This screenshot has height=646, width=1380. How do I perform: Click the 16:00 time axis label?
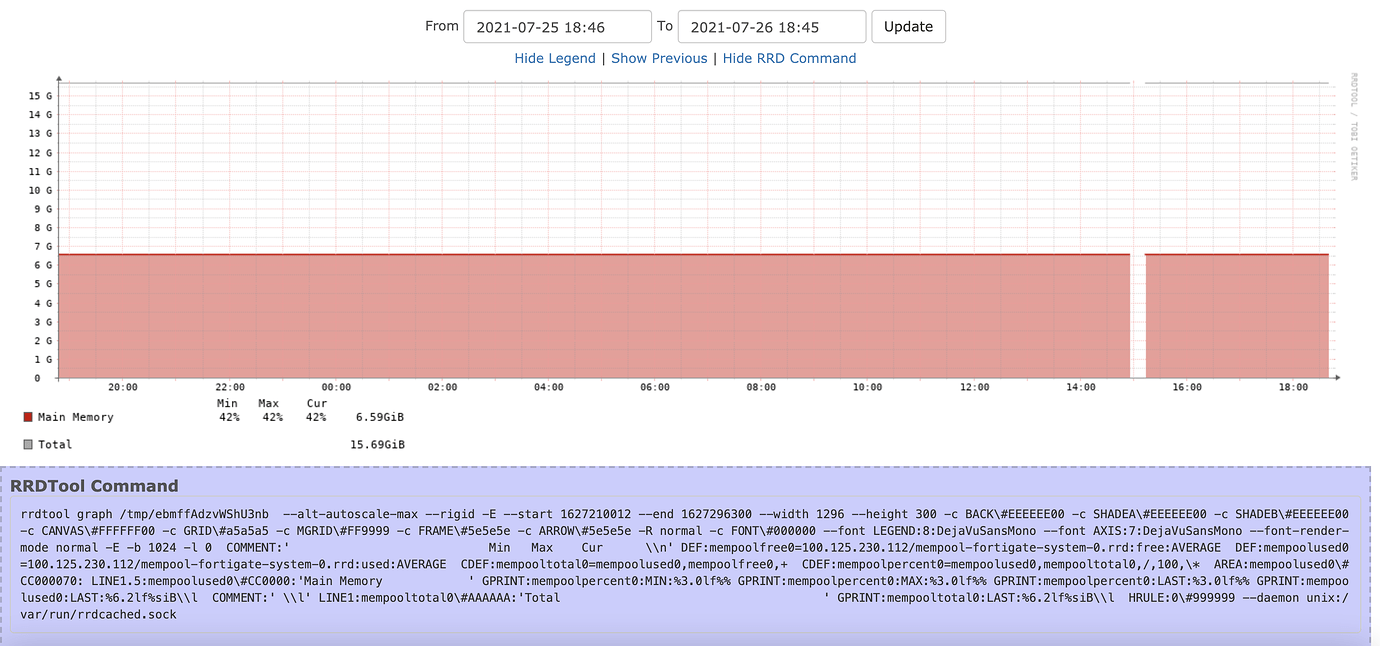1187,387
